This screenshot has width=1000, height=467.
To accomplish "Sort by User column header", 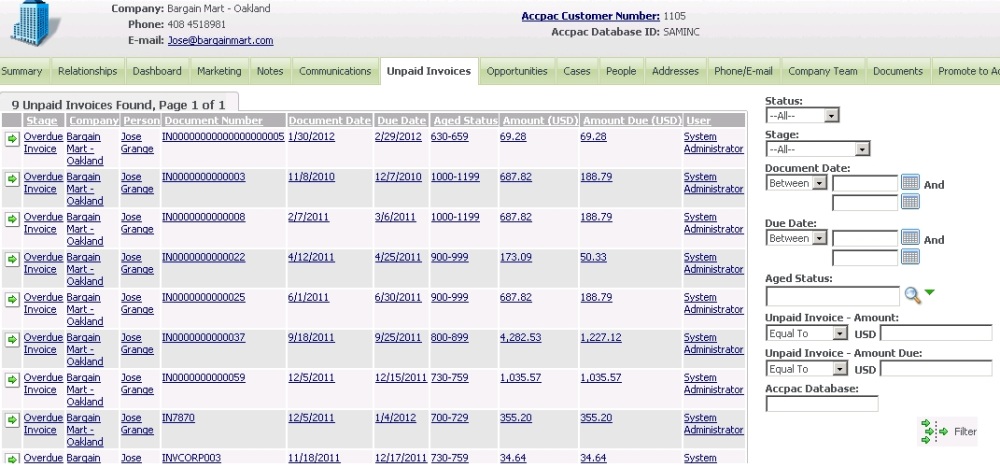I will pyautogui.click(x=698, y=120).
